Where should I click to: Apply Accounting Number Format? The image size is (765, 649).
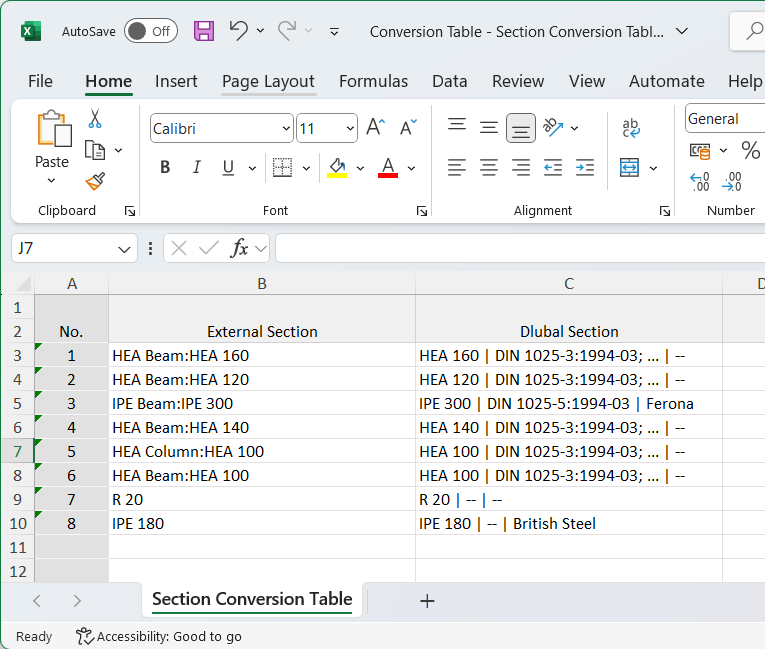(x=700, y=151)
